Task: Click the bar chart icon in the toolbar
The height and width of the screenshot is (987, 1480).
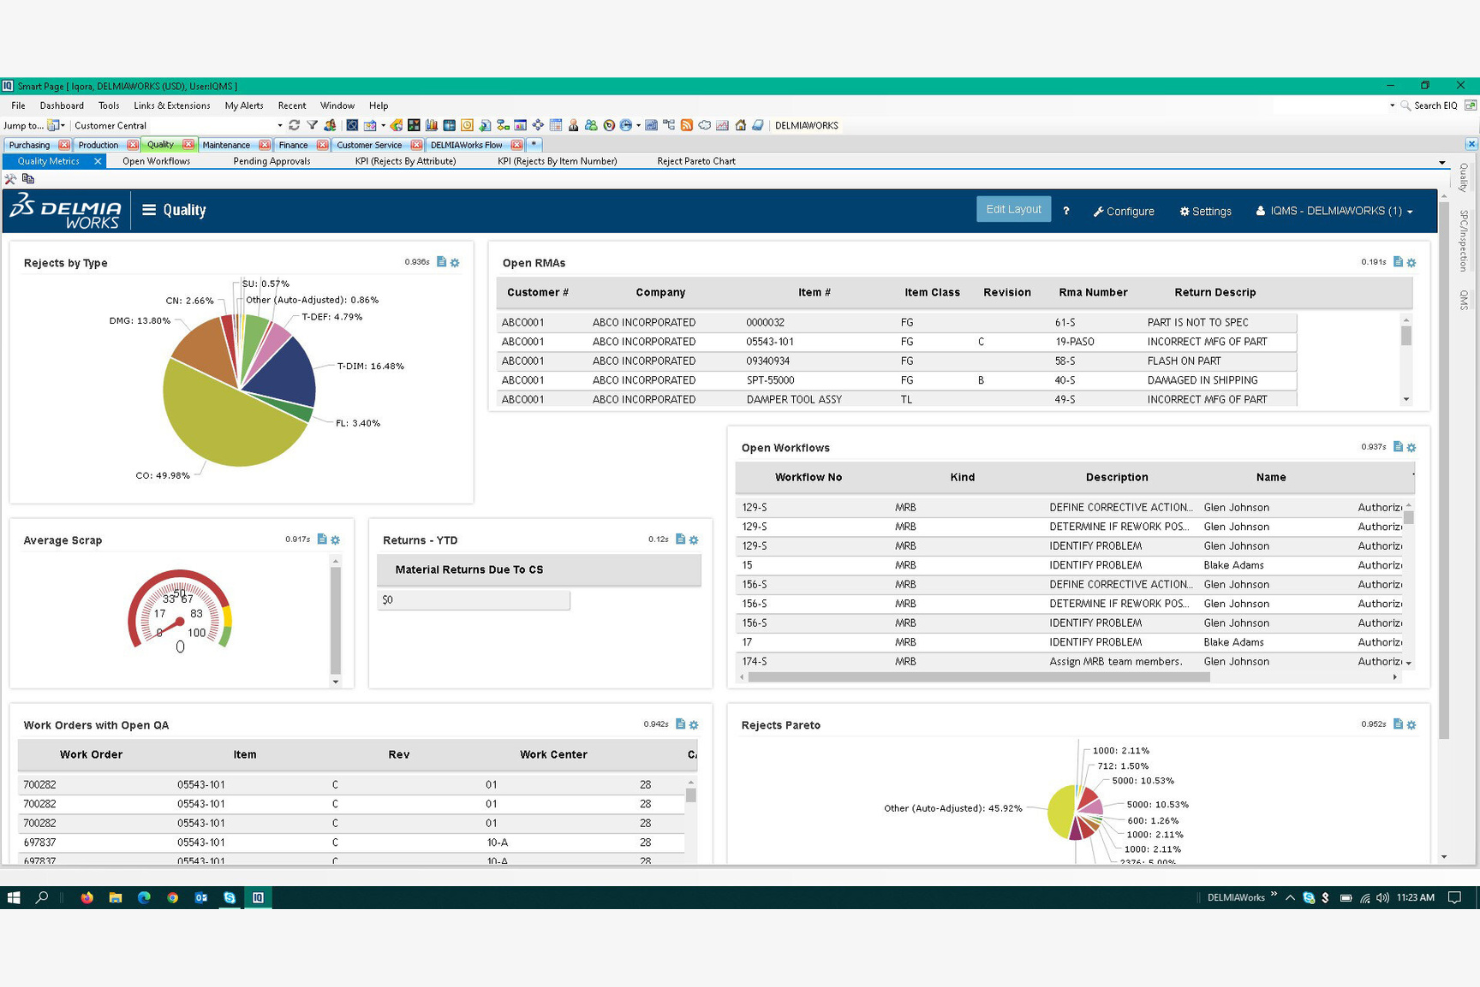Action: pos(431,125)
